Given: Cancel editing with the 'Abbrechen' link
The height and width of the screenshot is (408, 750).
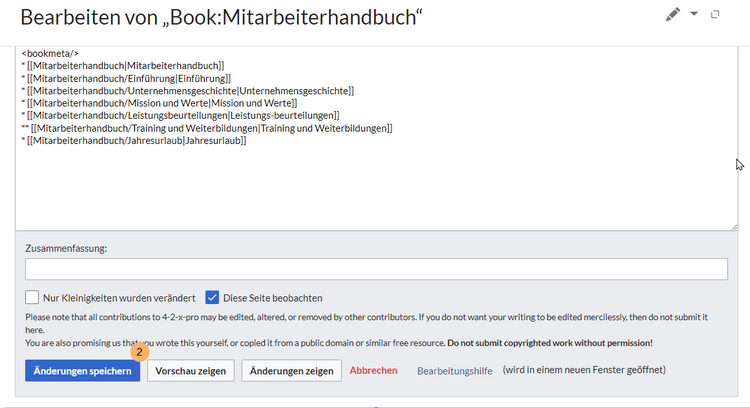Looking at the screenshot, I should [374, 371].
